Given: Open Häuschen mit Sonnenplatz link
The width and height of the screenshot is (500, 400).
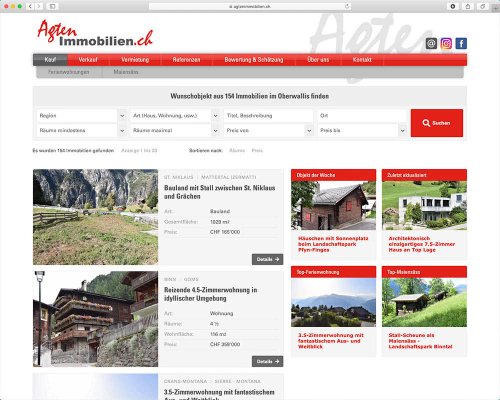Looking at the screenshot, I should (x=333, y=244).
